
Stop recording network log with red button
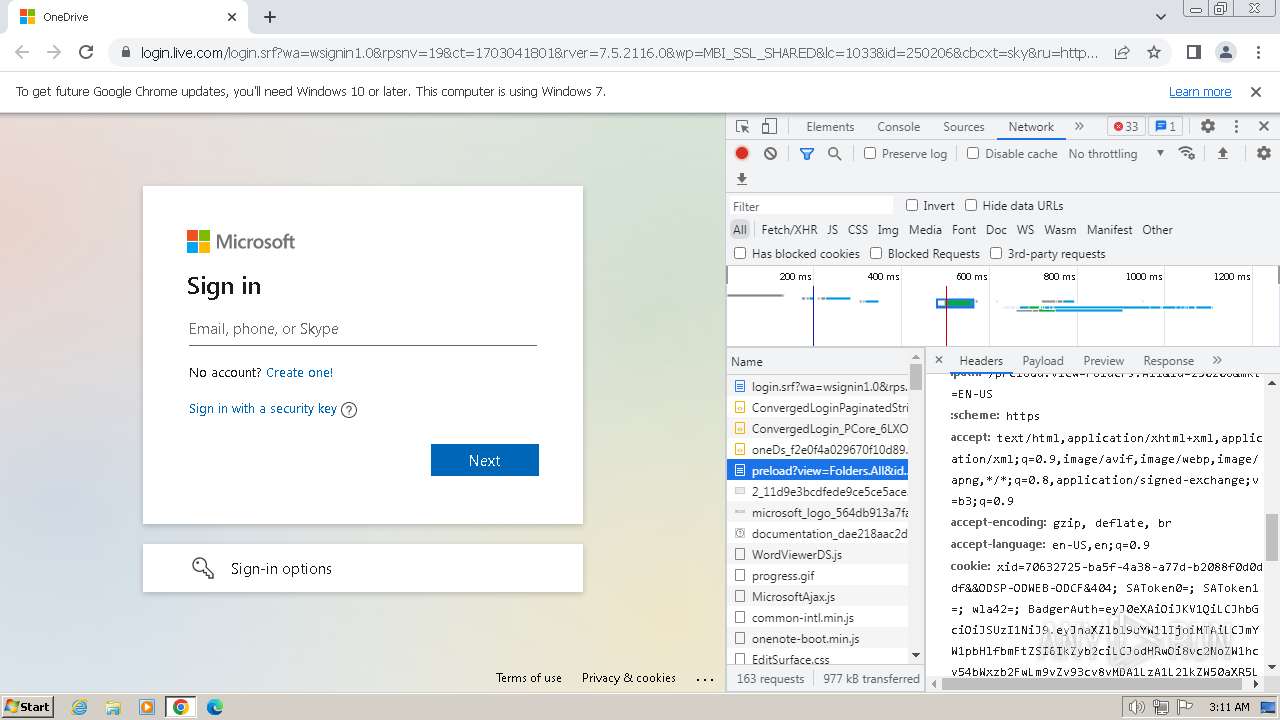[742, 153]
